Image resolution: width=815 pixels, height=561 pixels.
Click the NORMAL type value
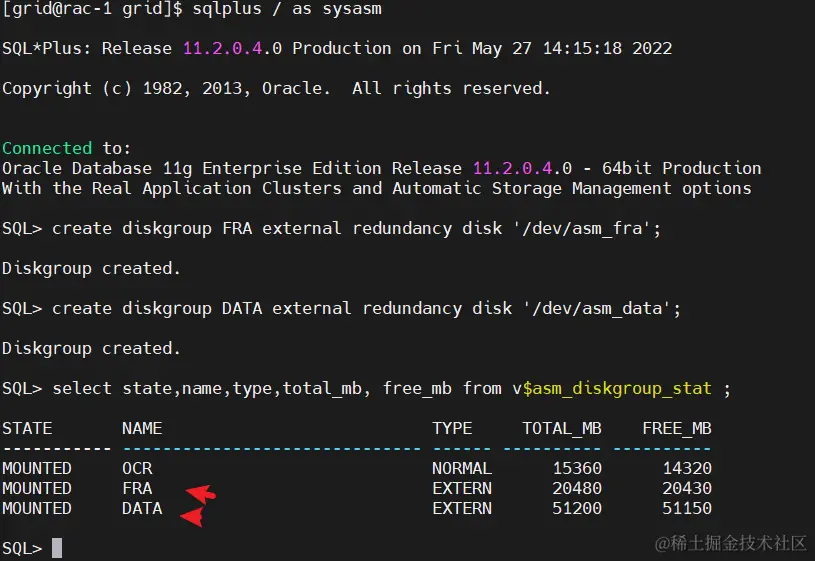462,468
